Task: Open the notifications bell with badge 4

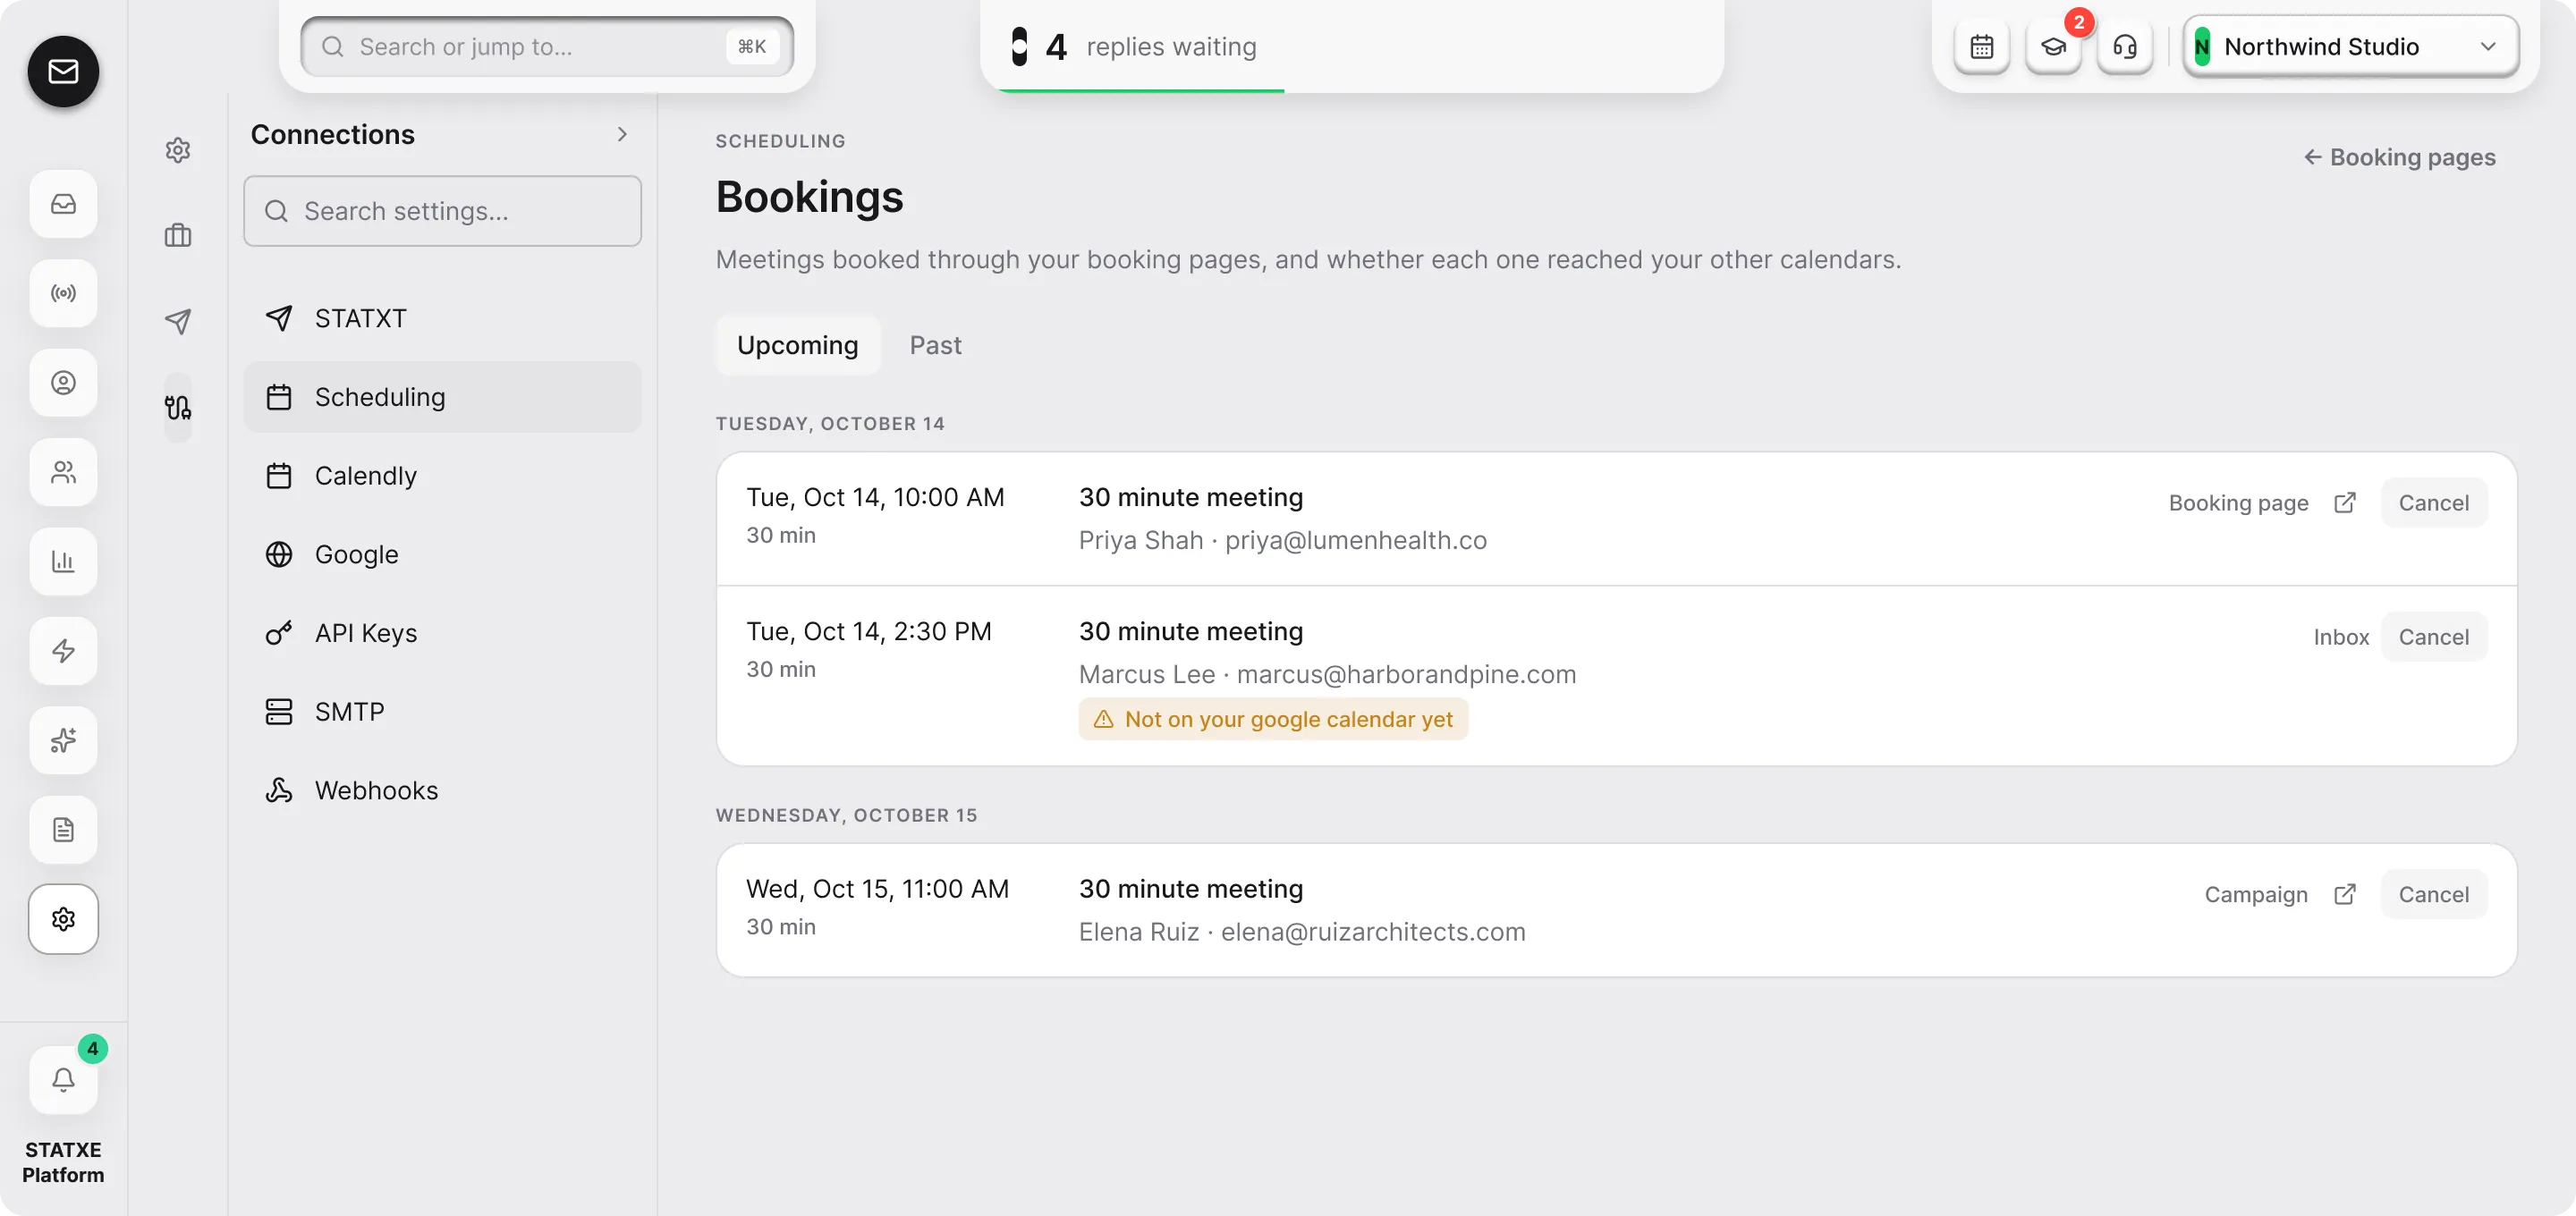Action: coord(63,1079)
